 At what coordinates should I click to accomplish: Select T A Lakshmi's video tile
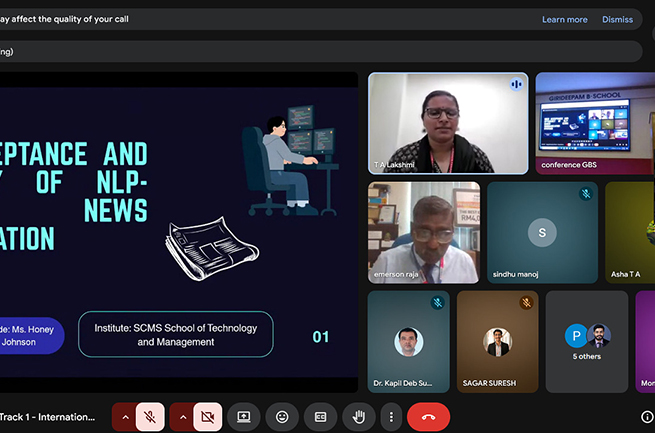click(x=448, y=122)
